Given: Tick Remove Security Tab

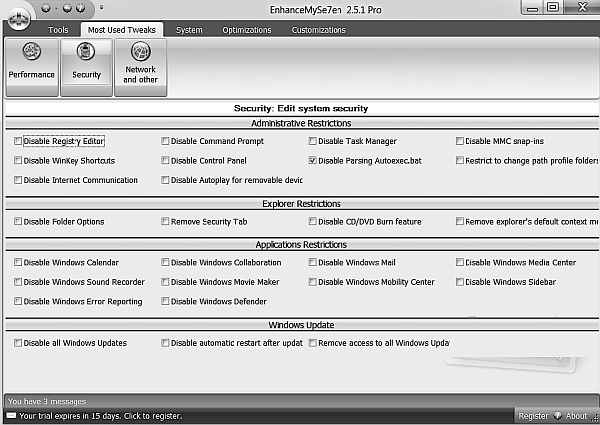Looking at the screenshot, I should coord(165,221).
